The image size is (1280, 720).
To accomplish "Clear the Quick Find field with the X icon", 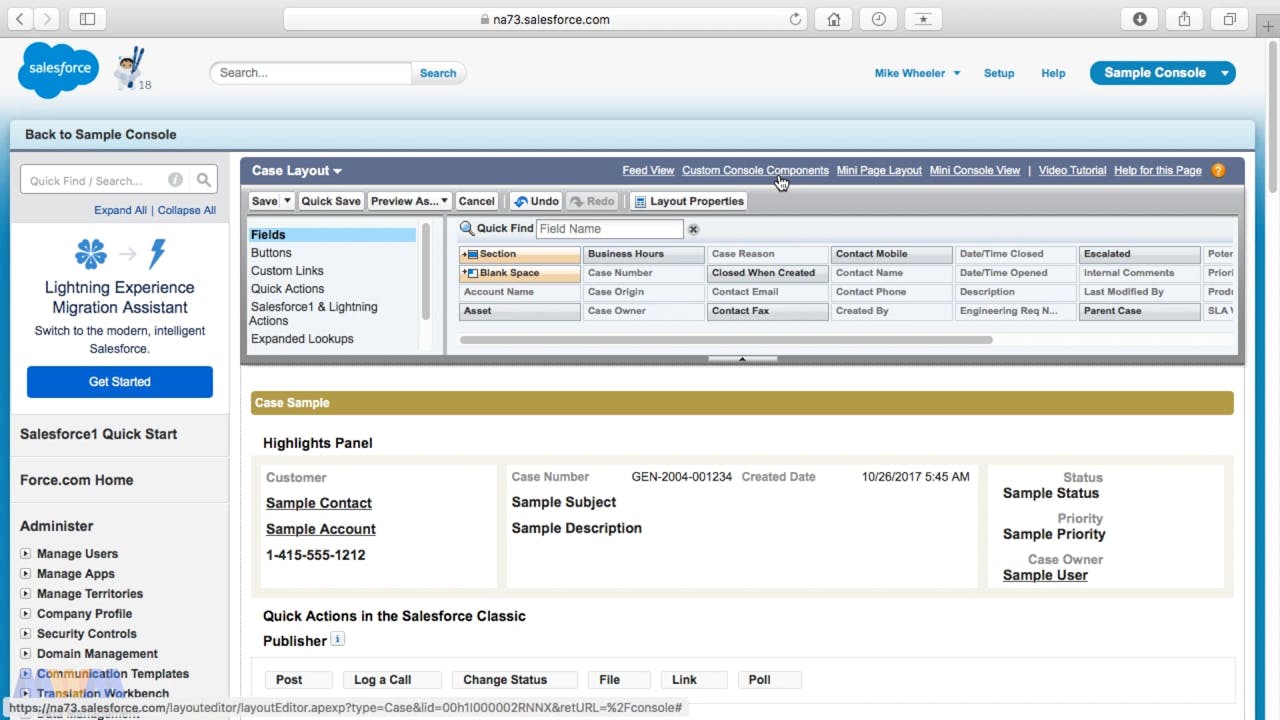I will (x=693, y=229).
